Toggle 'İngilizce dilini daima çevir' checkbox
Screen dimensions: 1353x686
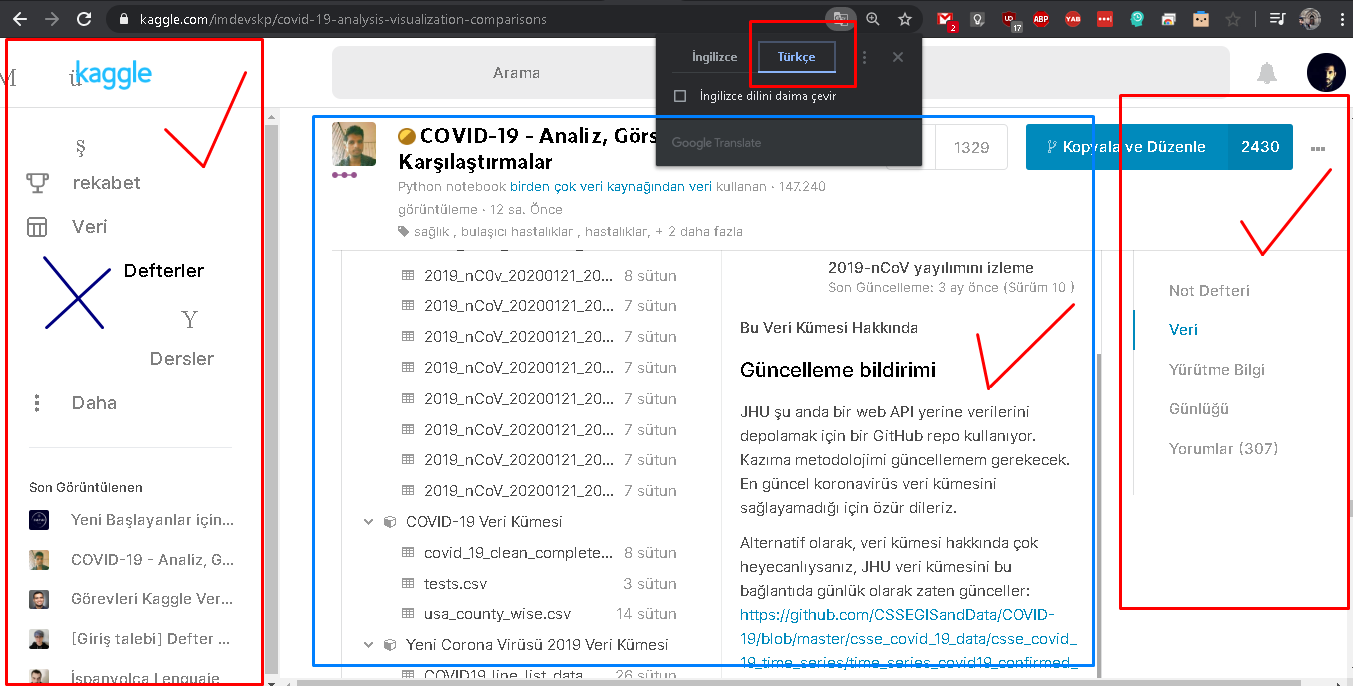click(x=680, y=96)
